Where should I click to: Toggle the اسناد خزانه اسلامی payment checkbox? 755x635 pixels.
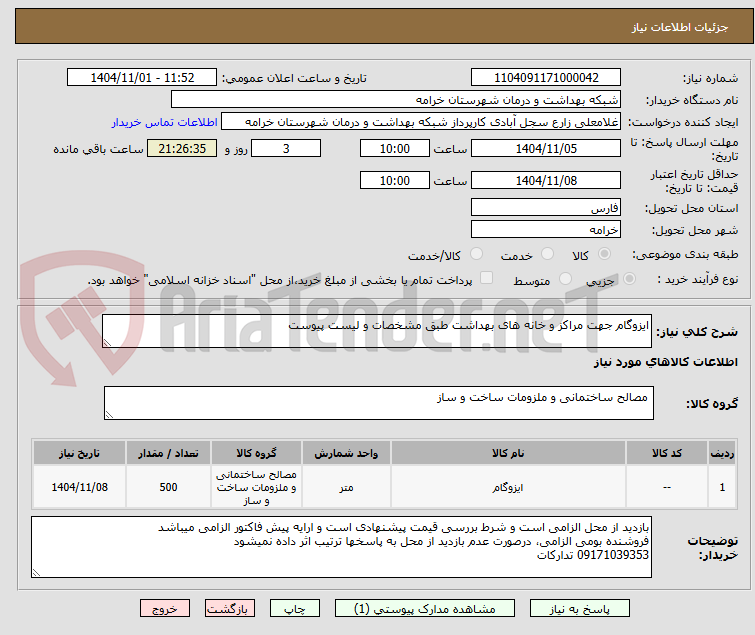click(487, 278)
